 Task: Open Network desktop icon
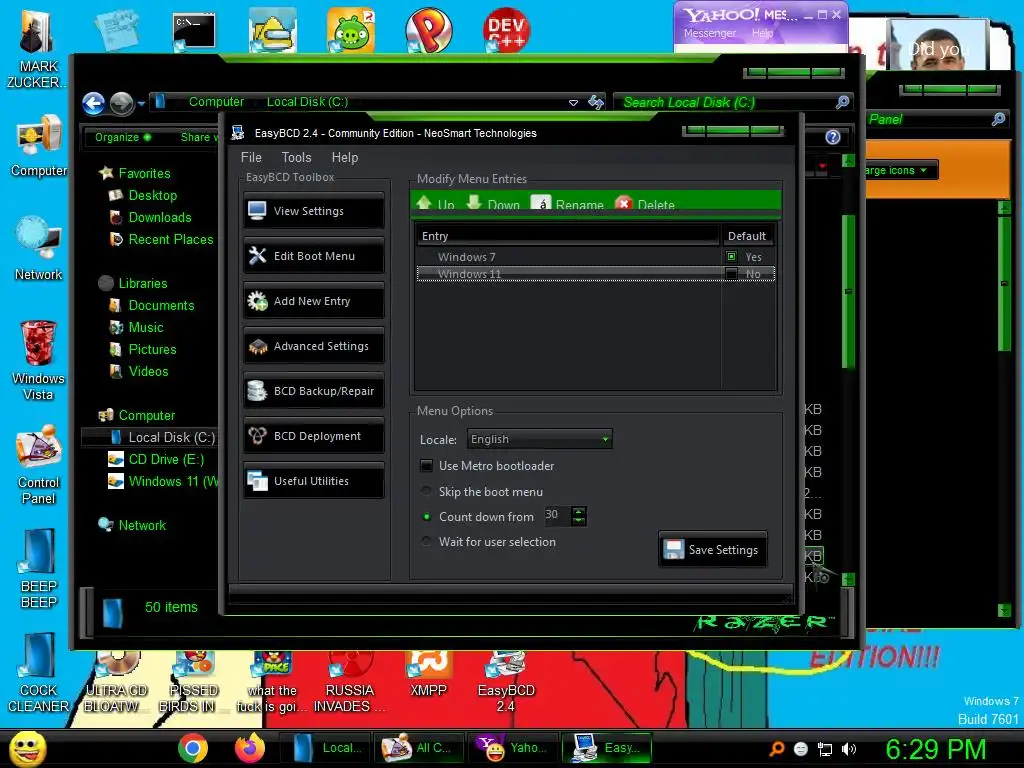38,248
